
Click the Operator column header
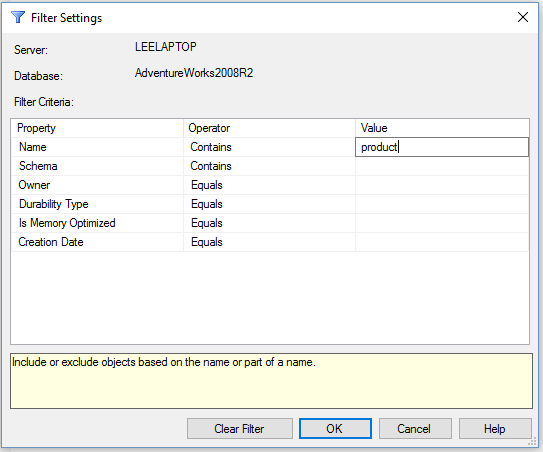(x=269, y=128)
